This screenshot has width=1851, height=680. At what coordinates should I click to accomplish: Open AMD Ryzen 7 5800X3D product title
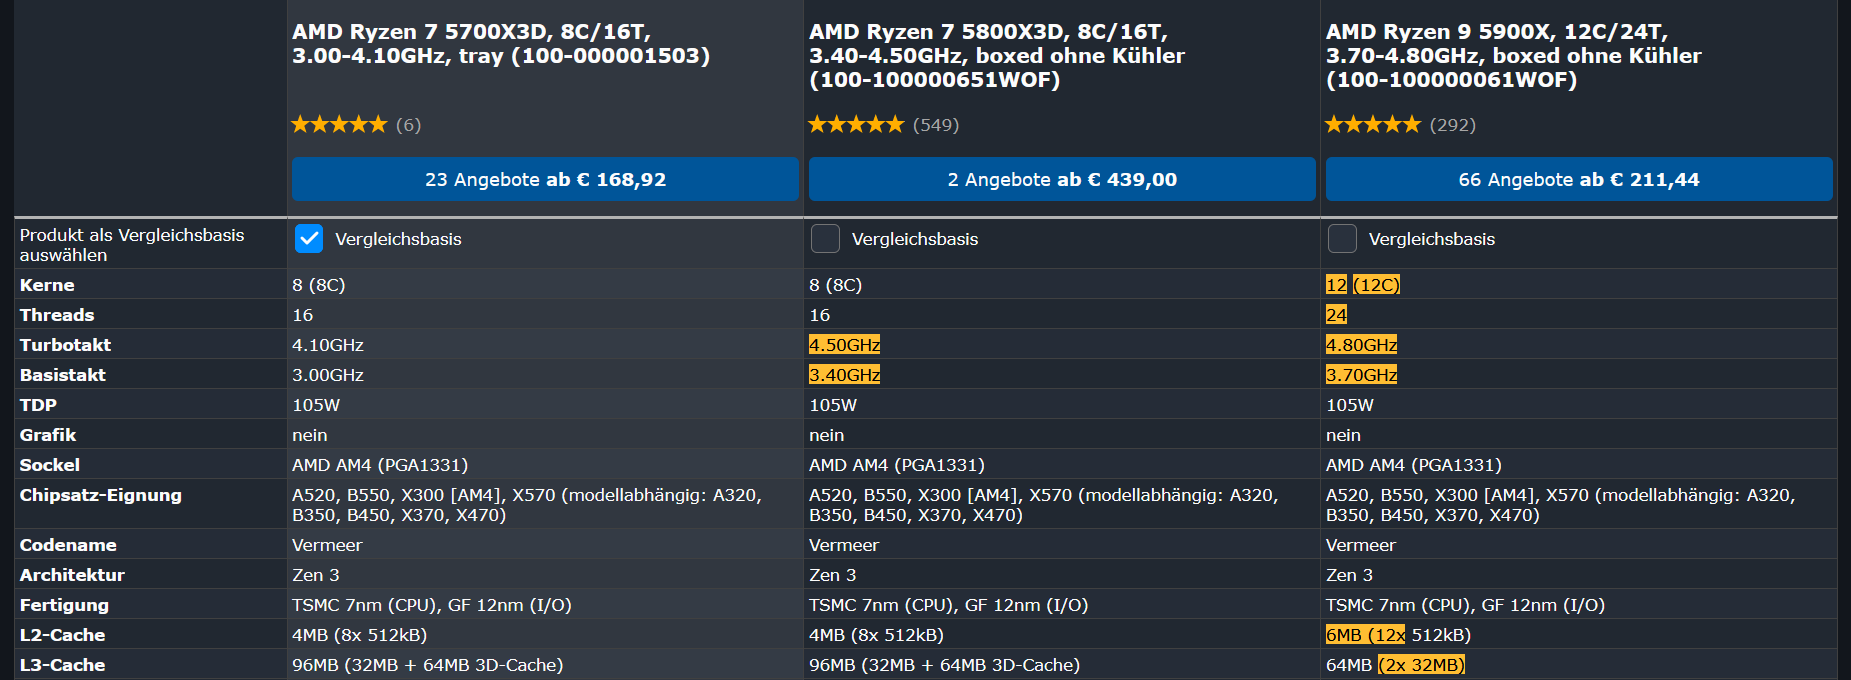coord(997,56)
